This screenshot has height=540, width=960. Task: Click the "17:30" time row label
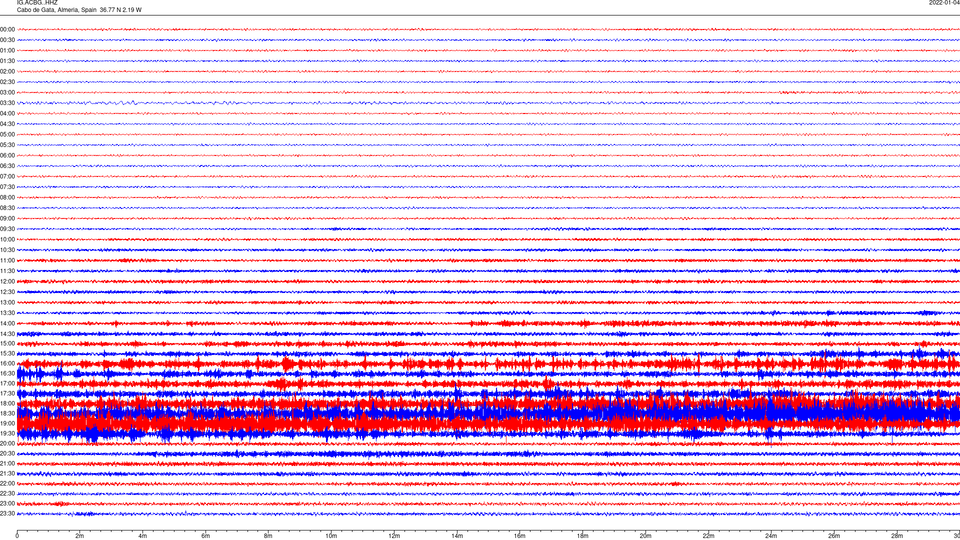point(7,394)
